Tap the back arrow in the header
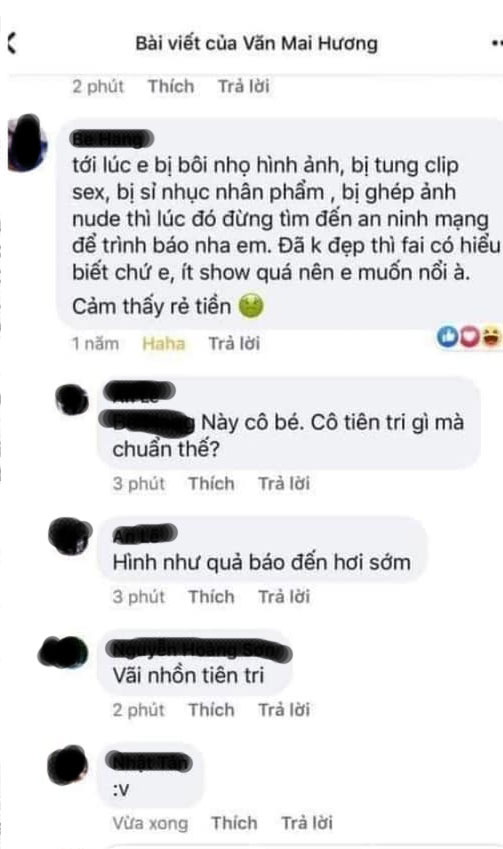The image size is (503, 849). pos(12,43)
